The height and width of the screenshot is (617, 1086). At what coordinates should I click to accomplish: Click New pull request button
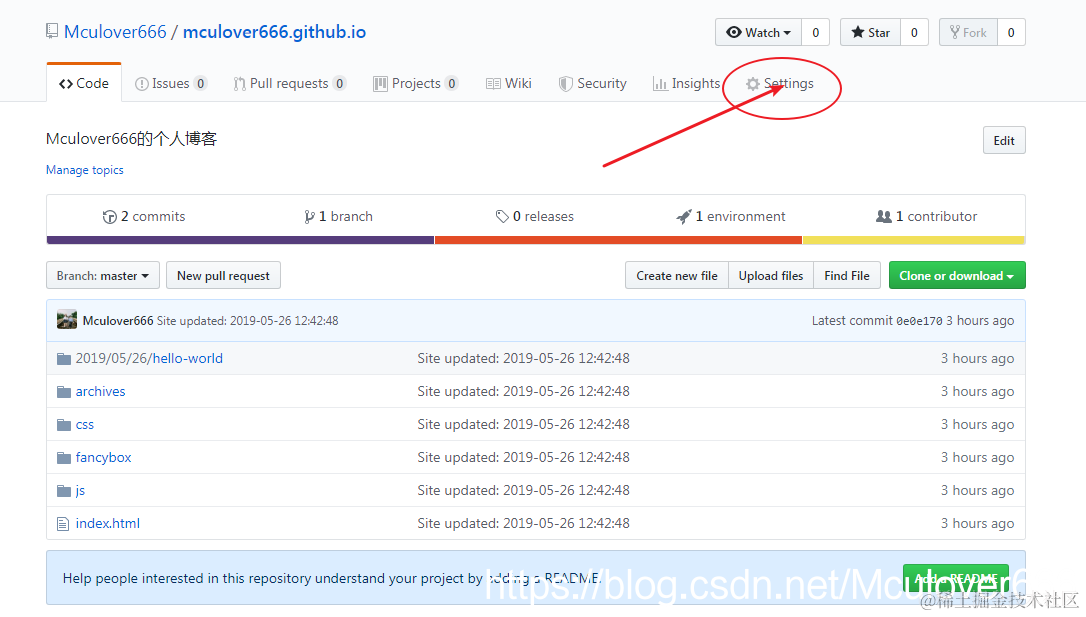point(223,276)
